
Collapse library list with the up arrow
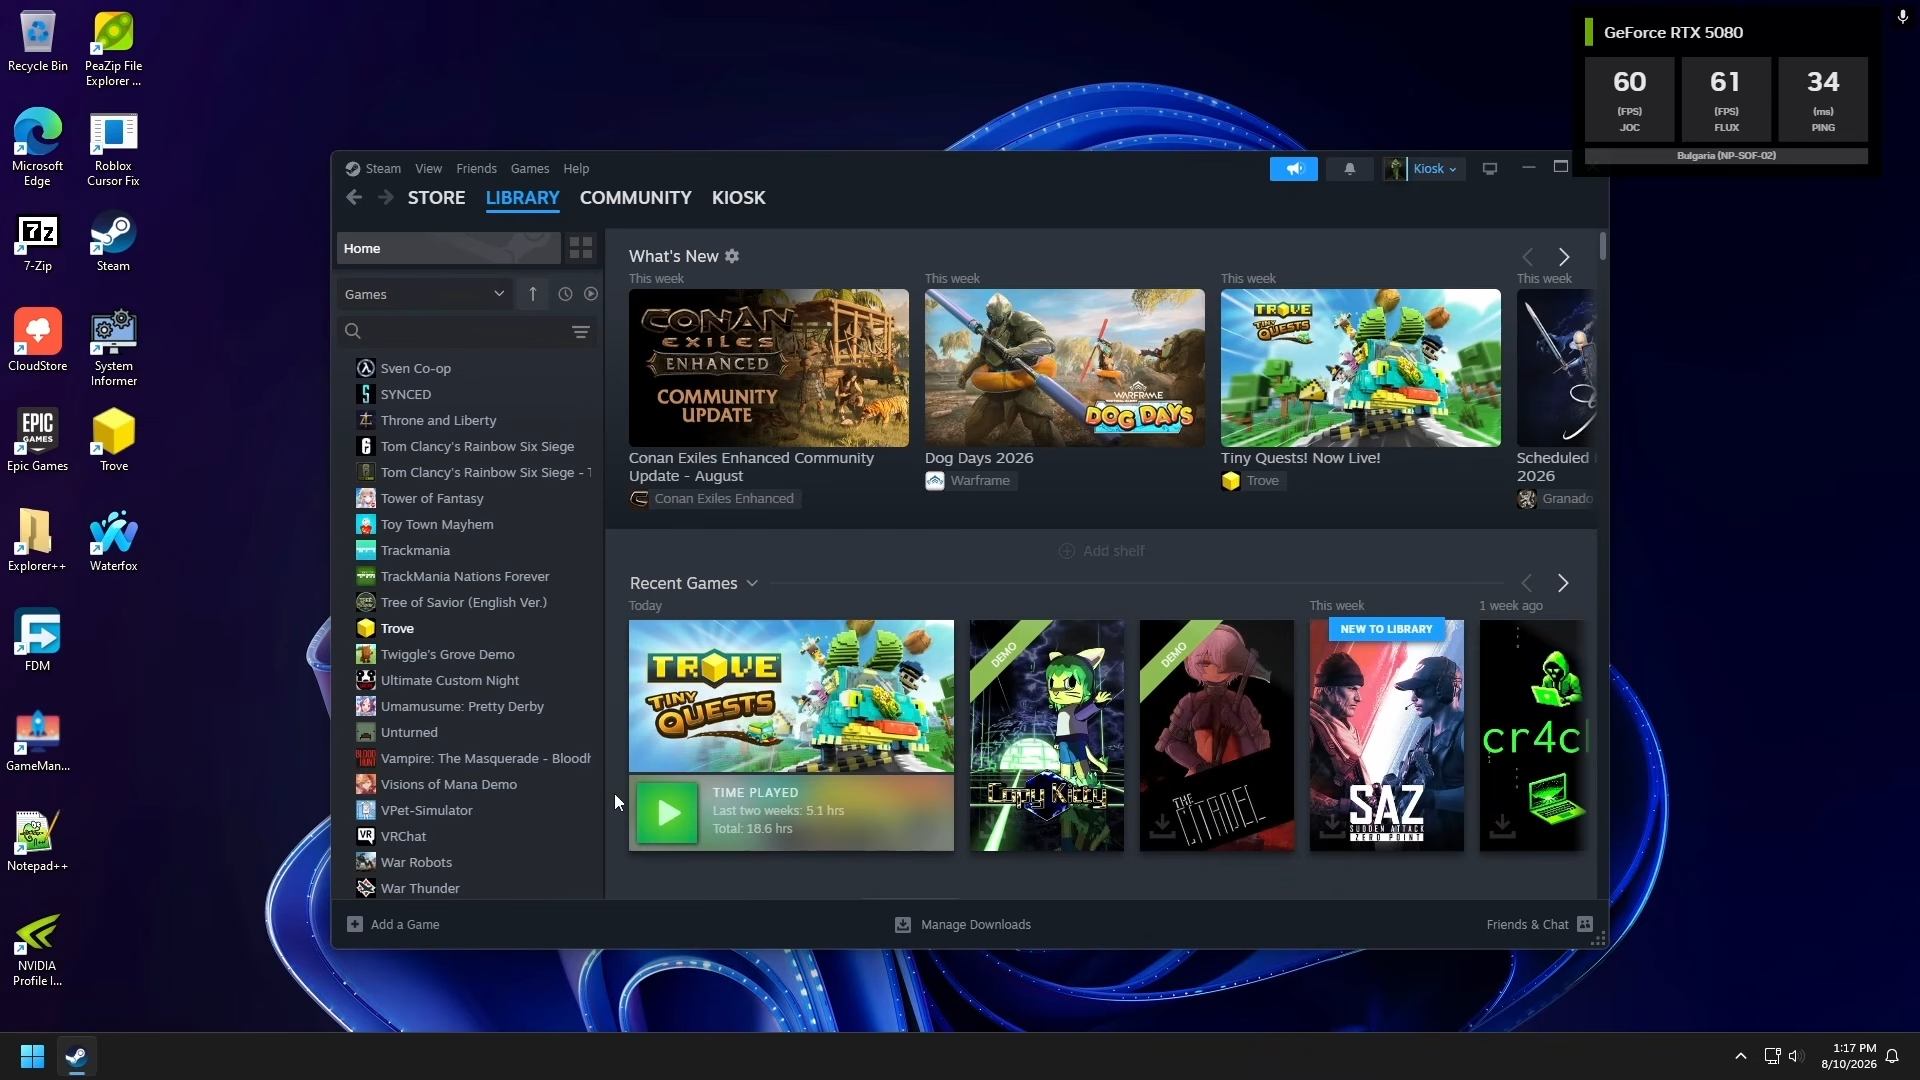pyautogui.click(x=533, y=294)
